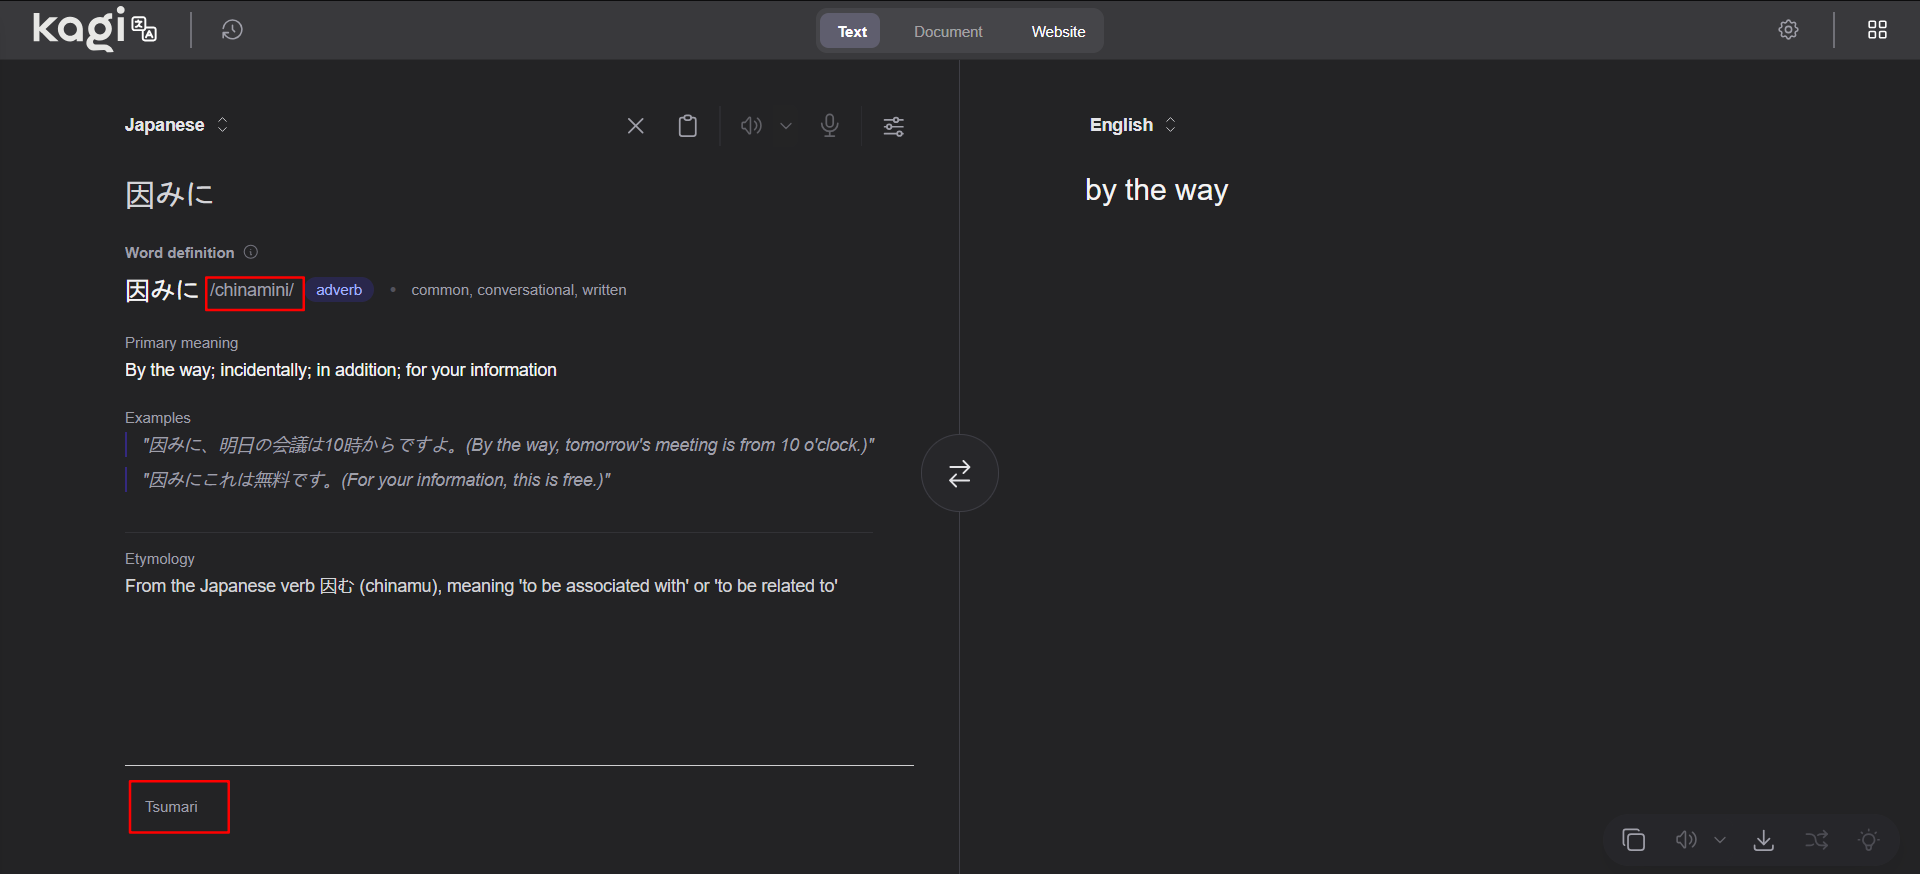Copy the English translation
This screenshot has width=1920, height=874.
click(1633, 840)
